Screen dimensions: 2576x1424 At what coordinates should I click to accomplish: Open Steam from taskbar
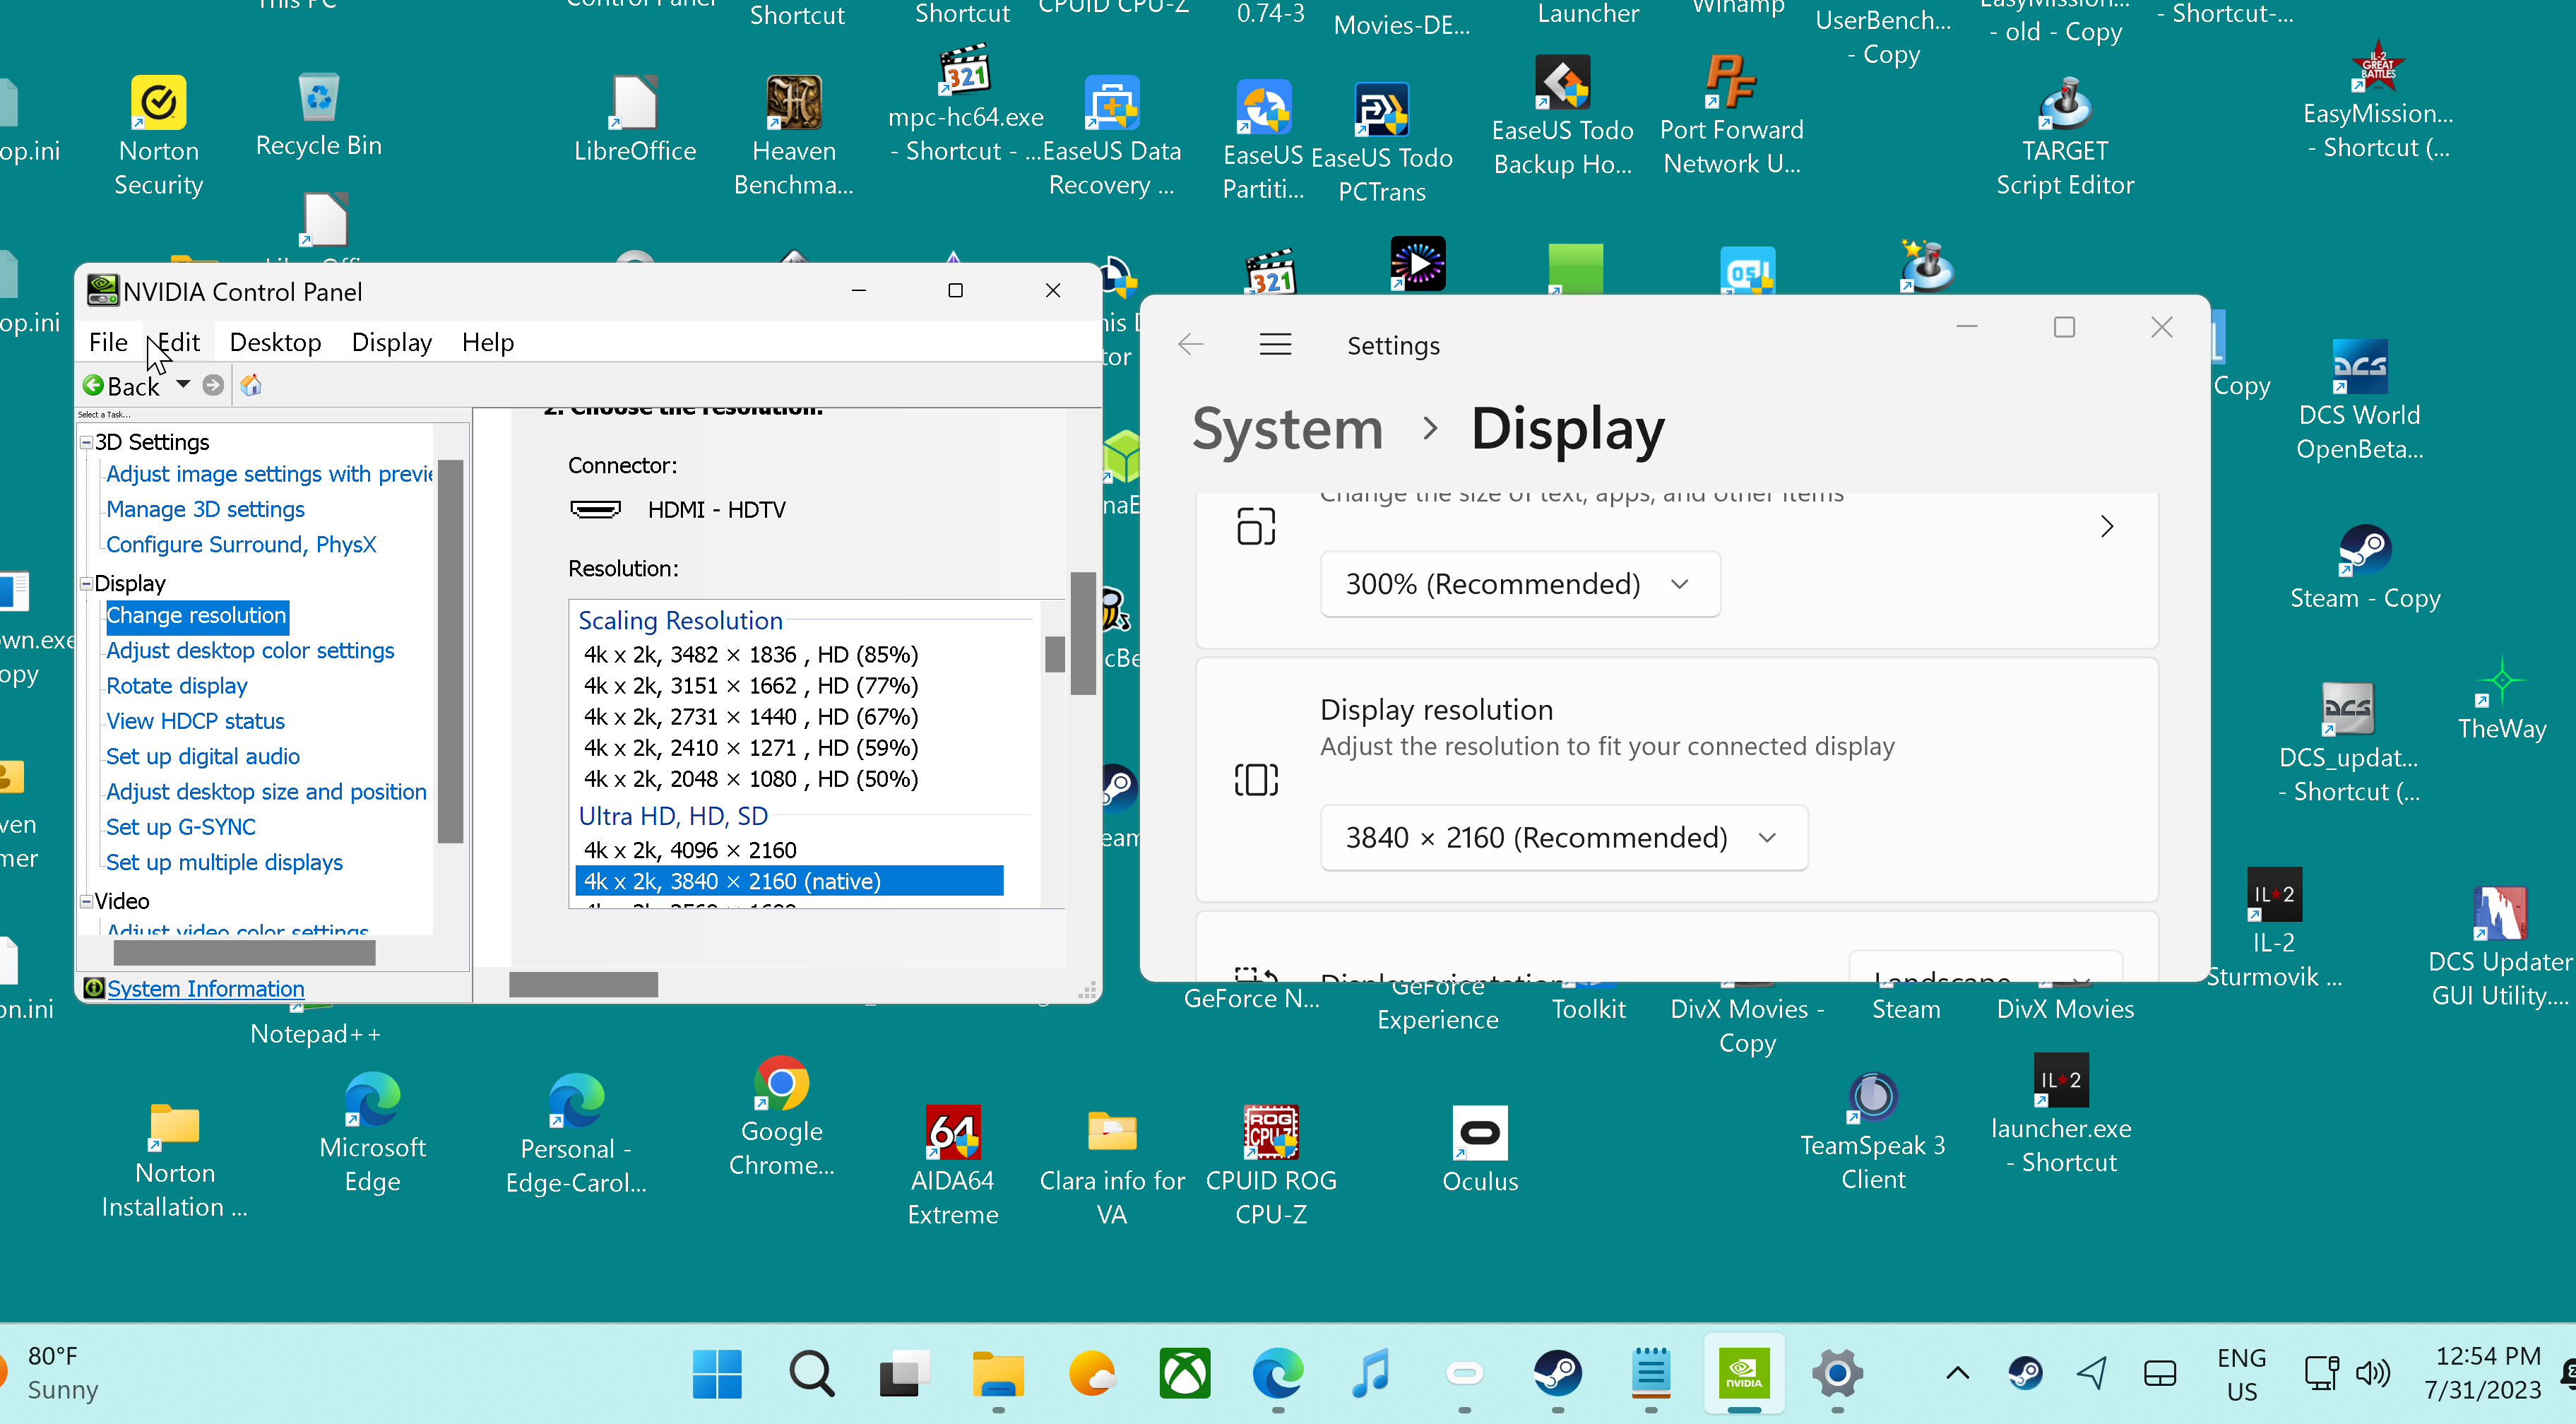click(x=1558, y=1374)
